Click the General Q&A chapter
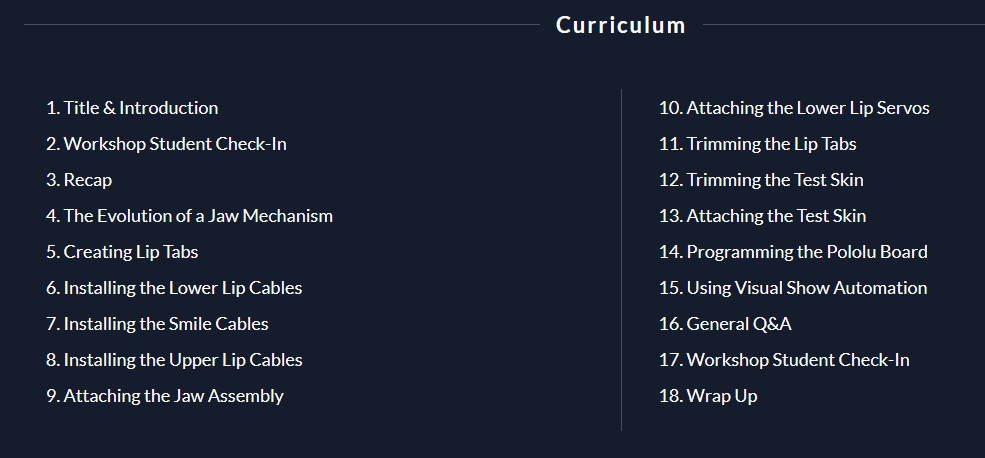The width and height of the screenshot is (985, 458). (x=726, y=324)
